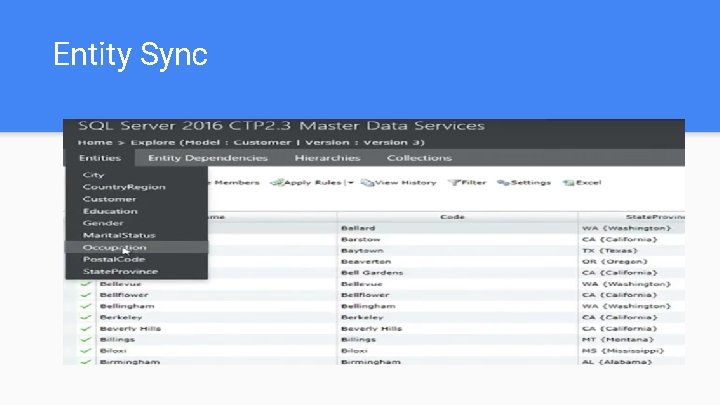This screenshot has height=405, width=720.
Task: Select Billings in Name column
Action: pos(117,340)
